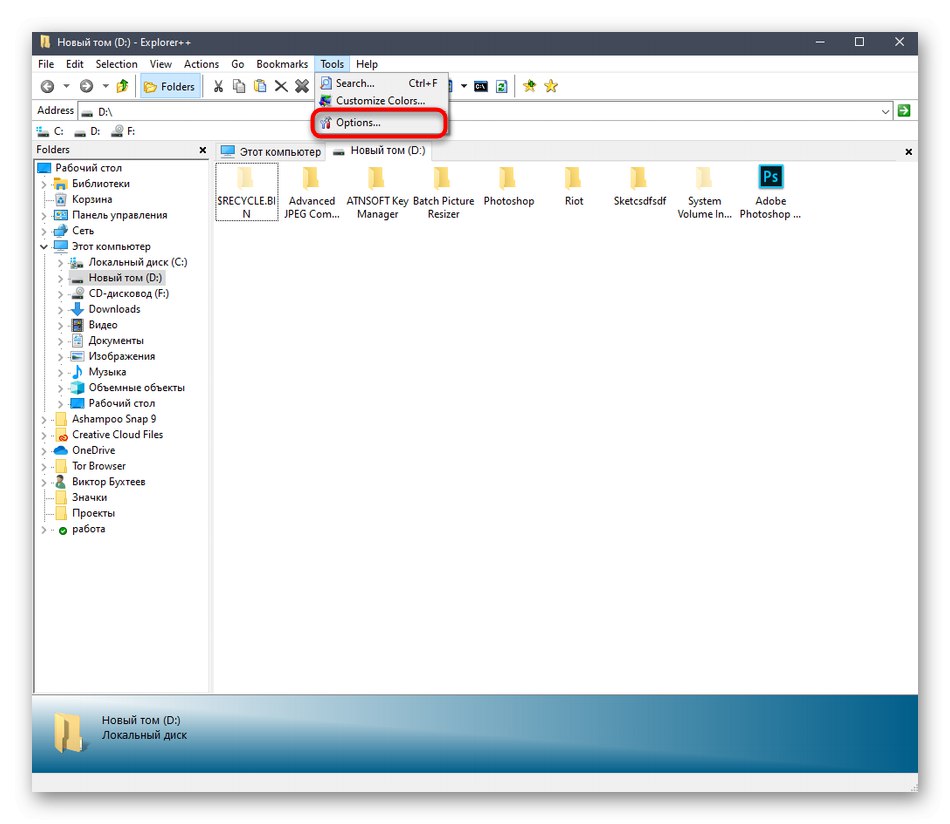Open the Go menu
The height and width of the screenshot is (824, 950).
238,64
